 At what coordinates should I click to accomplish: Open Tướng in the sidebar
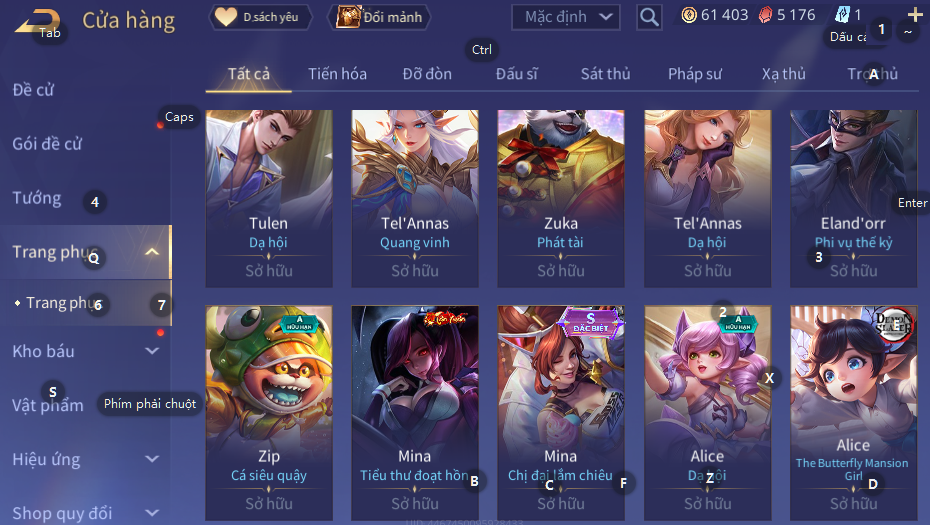click(x=37, y=198)
